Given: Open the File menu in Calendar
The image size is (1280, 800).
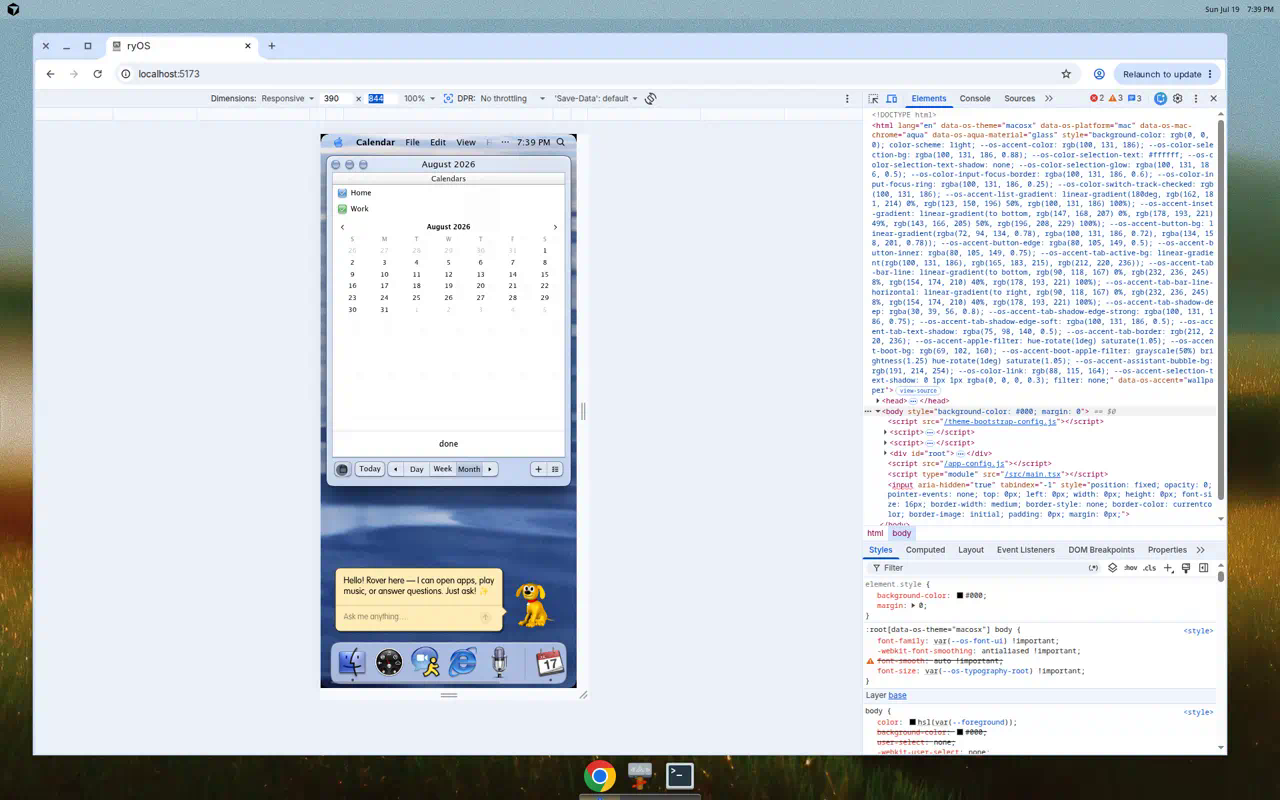Looking at the screenshot, I should tap(412, 142).
